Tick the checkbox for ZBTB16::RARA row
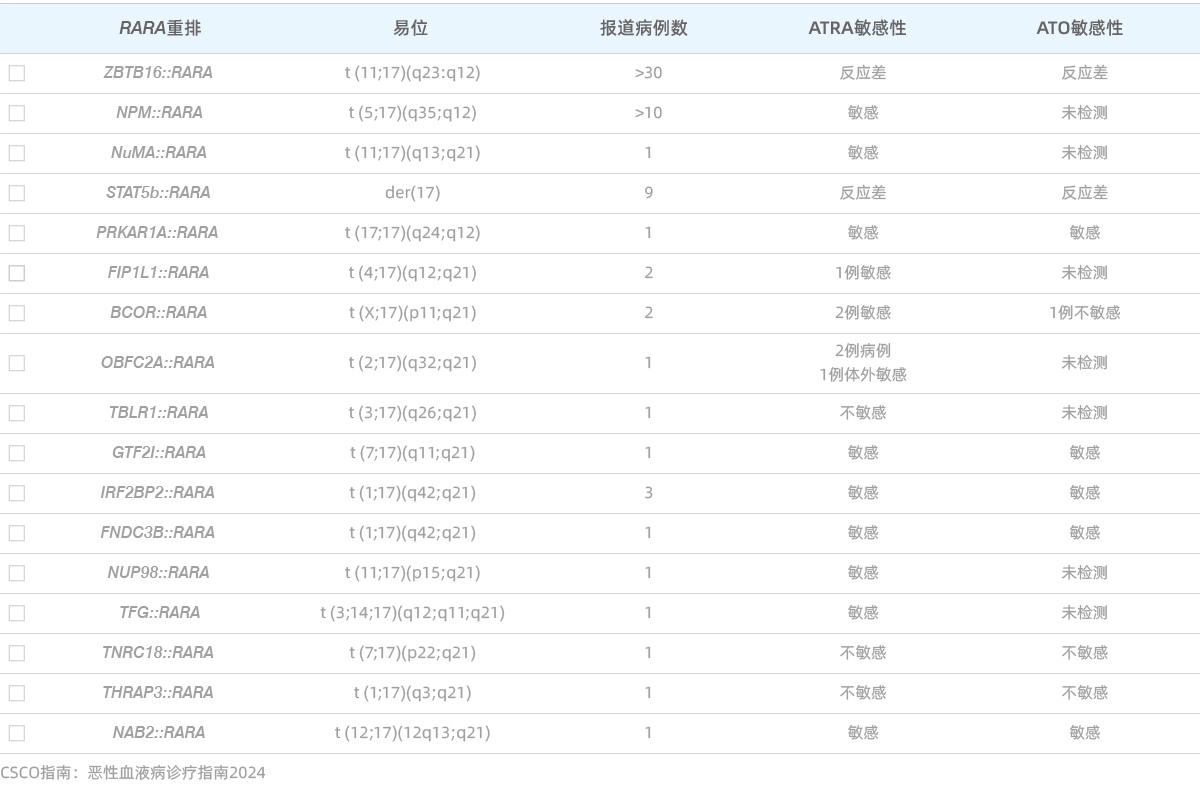 (x=17, y=73)
